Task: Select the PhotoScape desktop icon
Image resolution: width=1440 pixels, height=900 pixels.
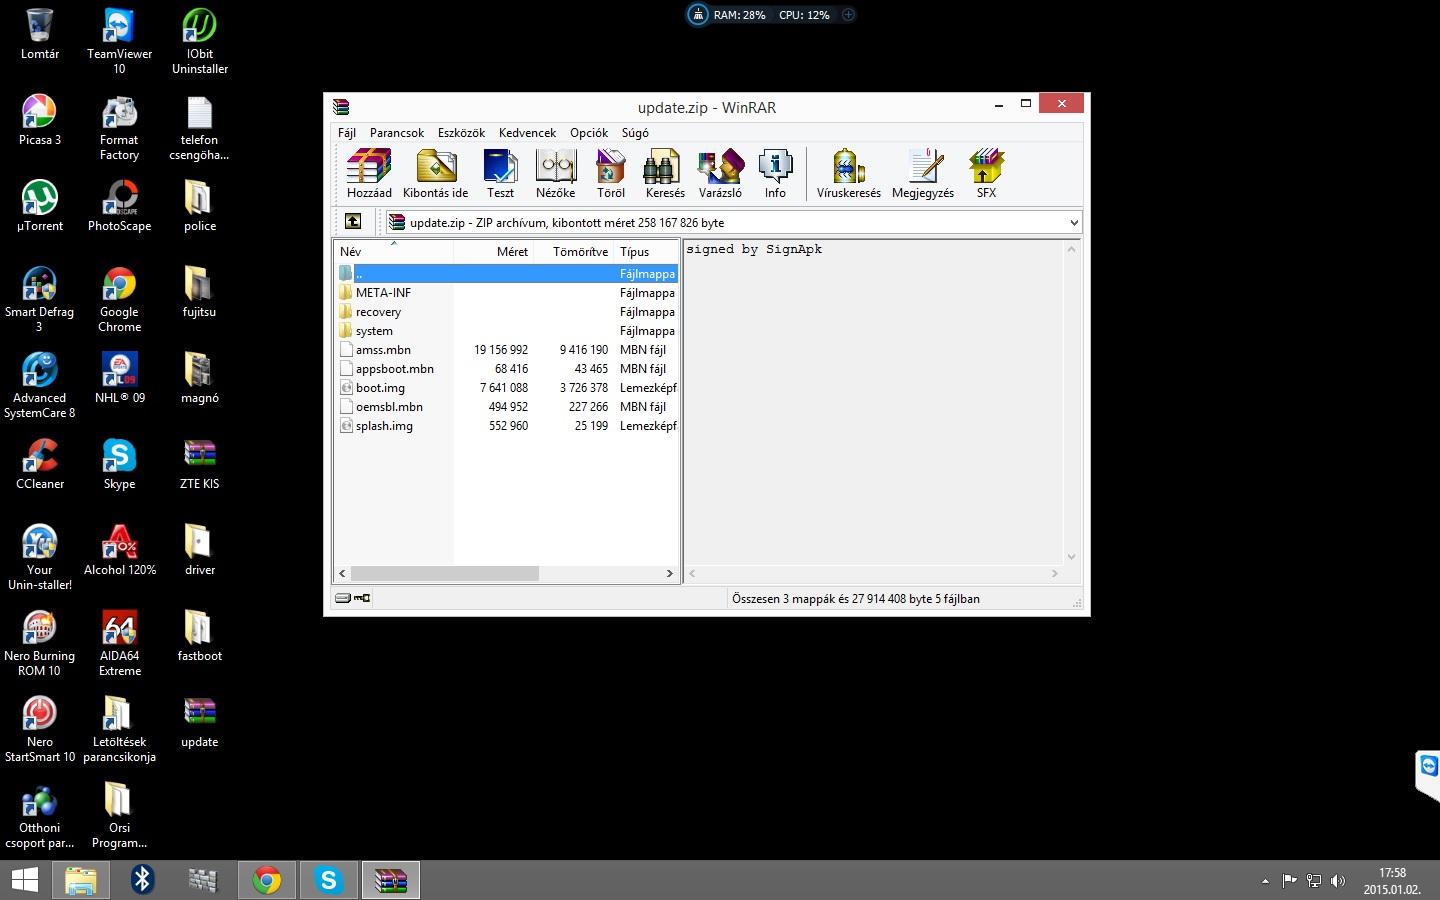Action: tap(119, 206)
